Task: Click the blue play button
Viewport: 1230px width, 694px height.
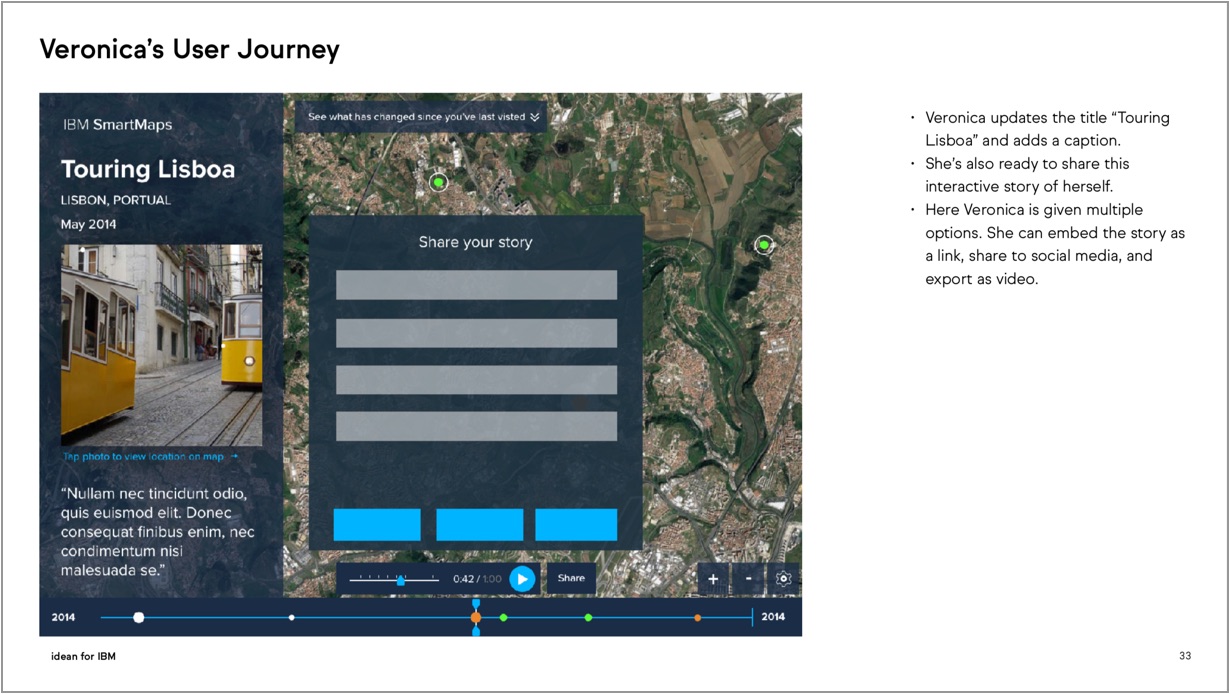Action: click(x=522, y=579)
